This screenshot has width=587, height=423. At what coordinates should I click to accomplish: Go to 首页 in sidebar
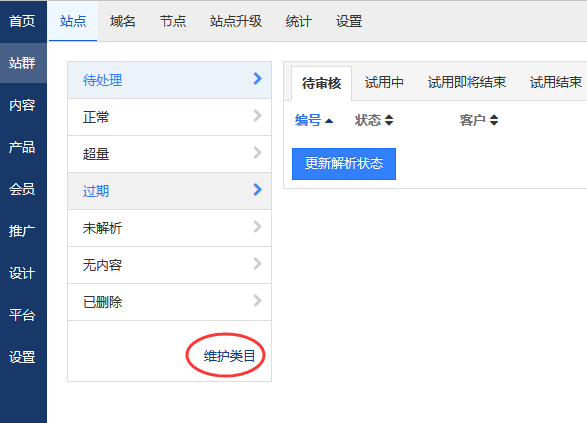[22, 21]
